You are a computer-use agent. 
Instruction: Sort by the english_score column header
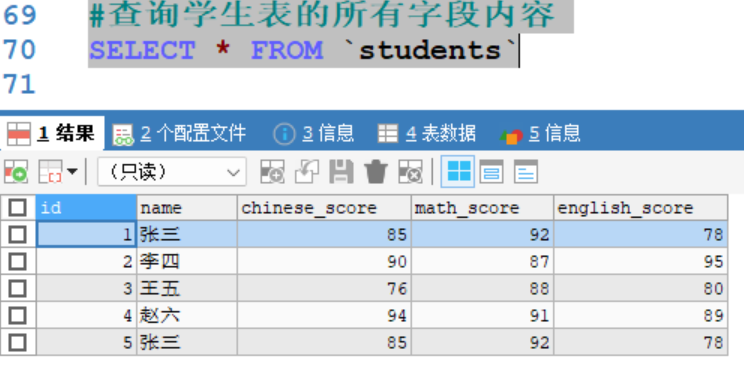(641, 208)
